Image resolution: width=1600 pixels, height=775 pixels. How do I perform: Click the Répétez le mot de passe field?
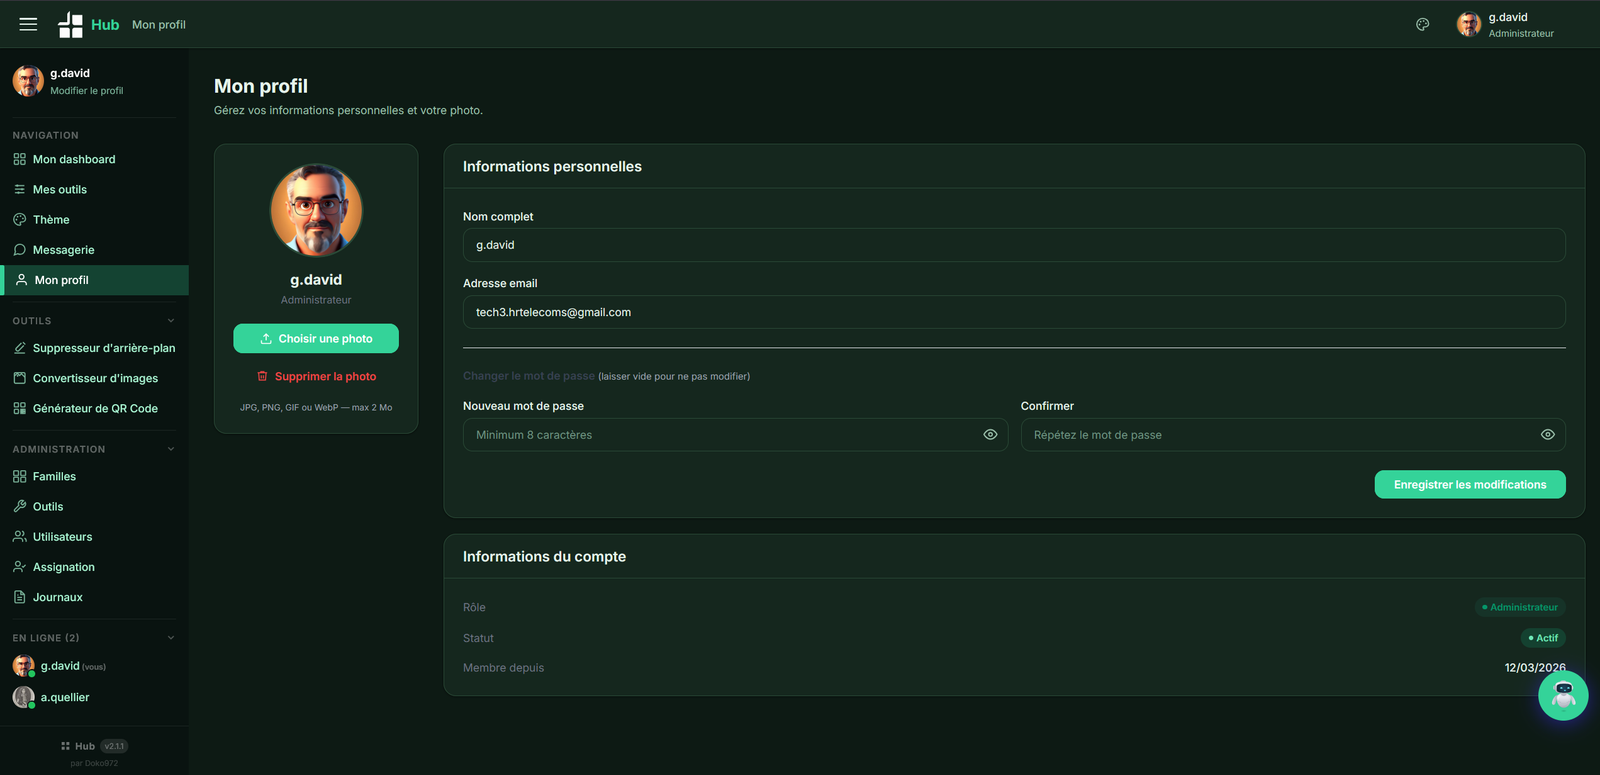[1293, 435]
